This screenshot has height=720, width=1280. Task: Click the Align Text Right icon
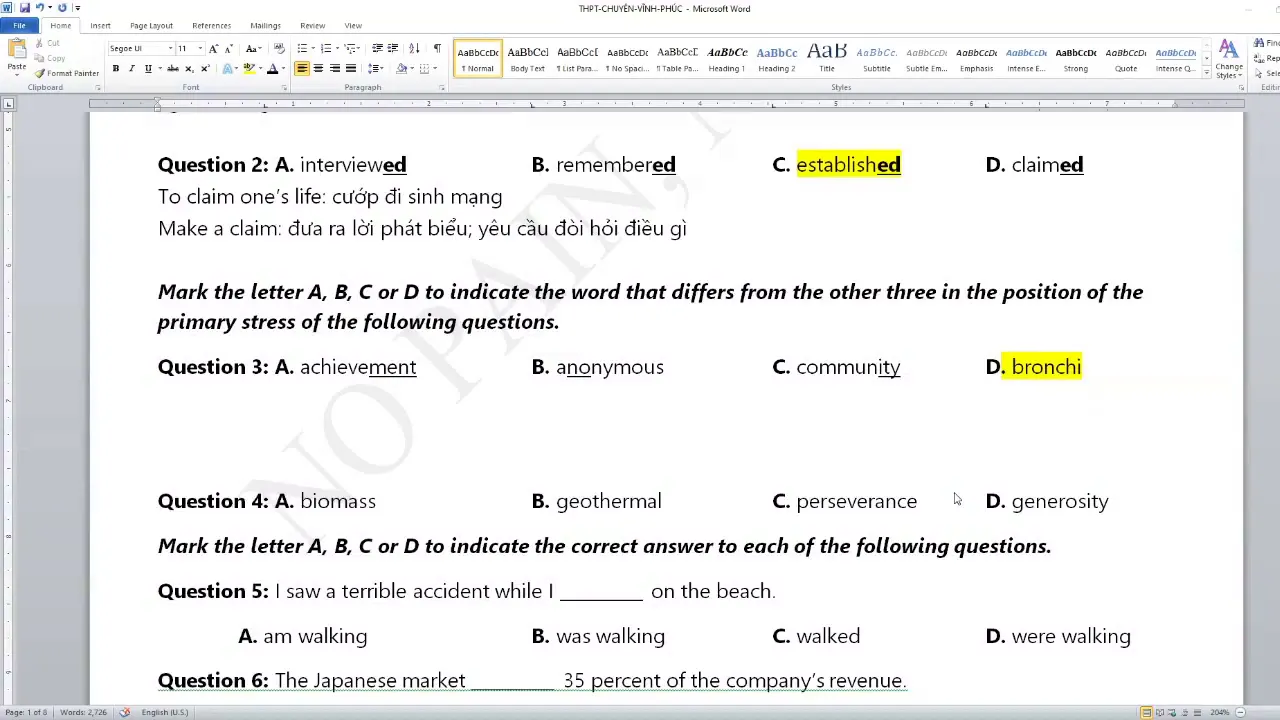(x=334, y=68)
